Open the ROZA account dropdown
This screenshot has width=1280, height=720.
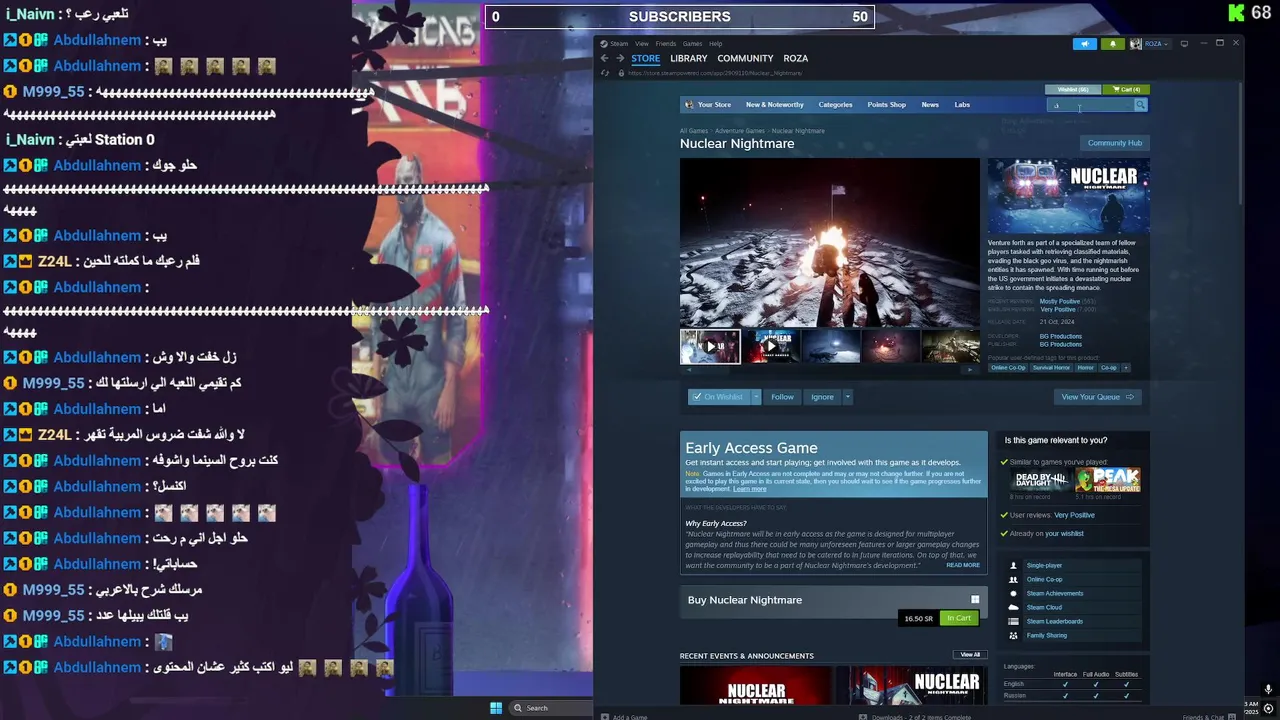click(1156, 44)
